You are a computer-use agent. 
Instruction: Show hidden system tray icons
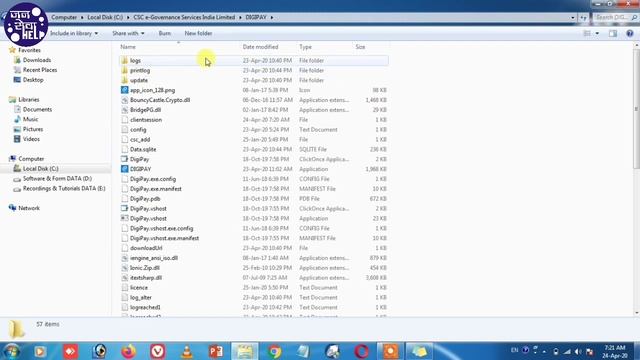[544, 351]
